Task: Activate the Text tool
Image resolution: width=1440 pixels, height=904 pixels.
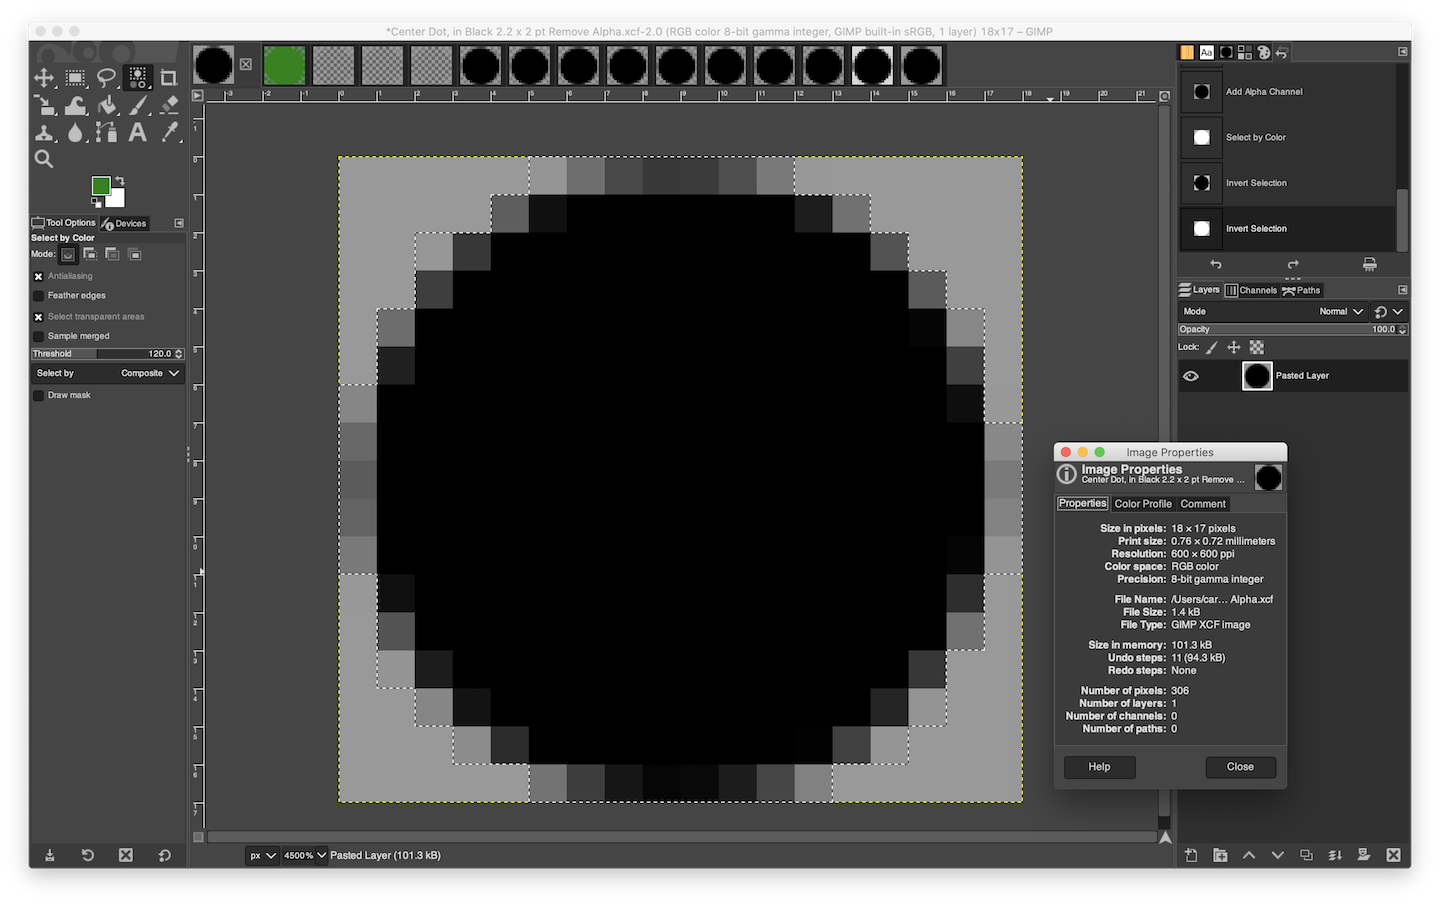Action: [138, 132]
